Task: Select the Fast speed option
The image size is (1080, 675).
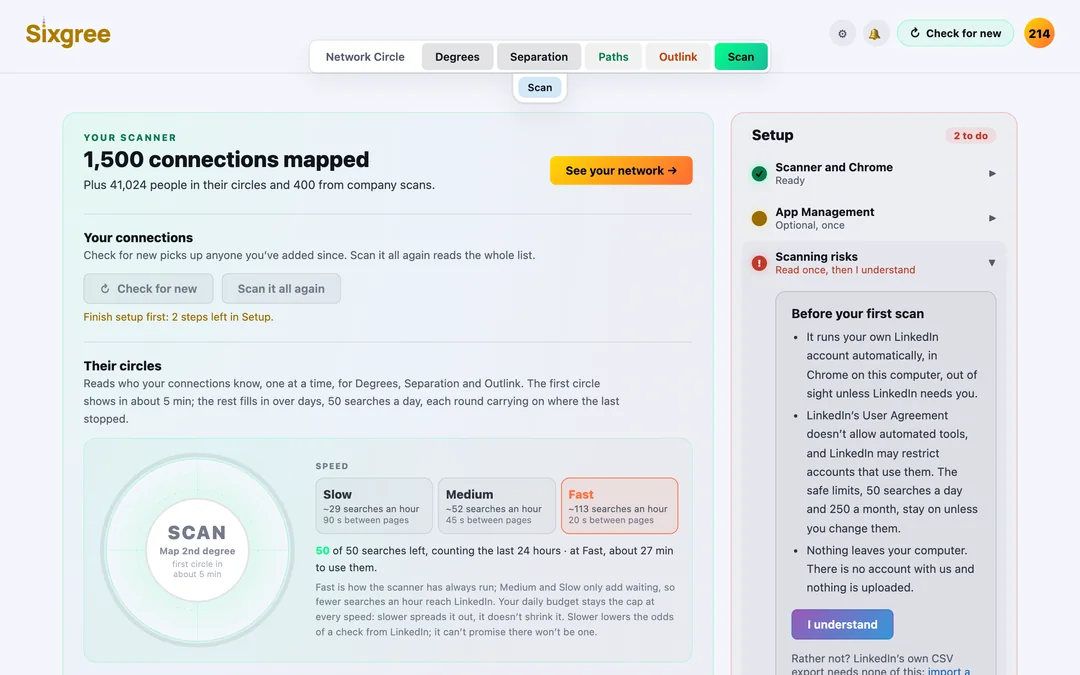Action: (619, 506)
